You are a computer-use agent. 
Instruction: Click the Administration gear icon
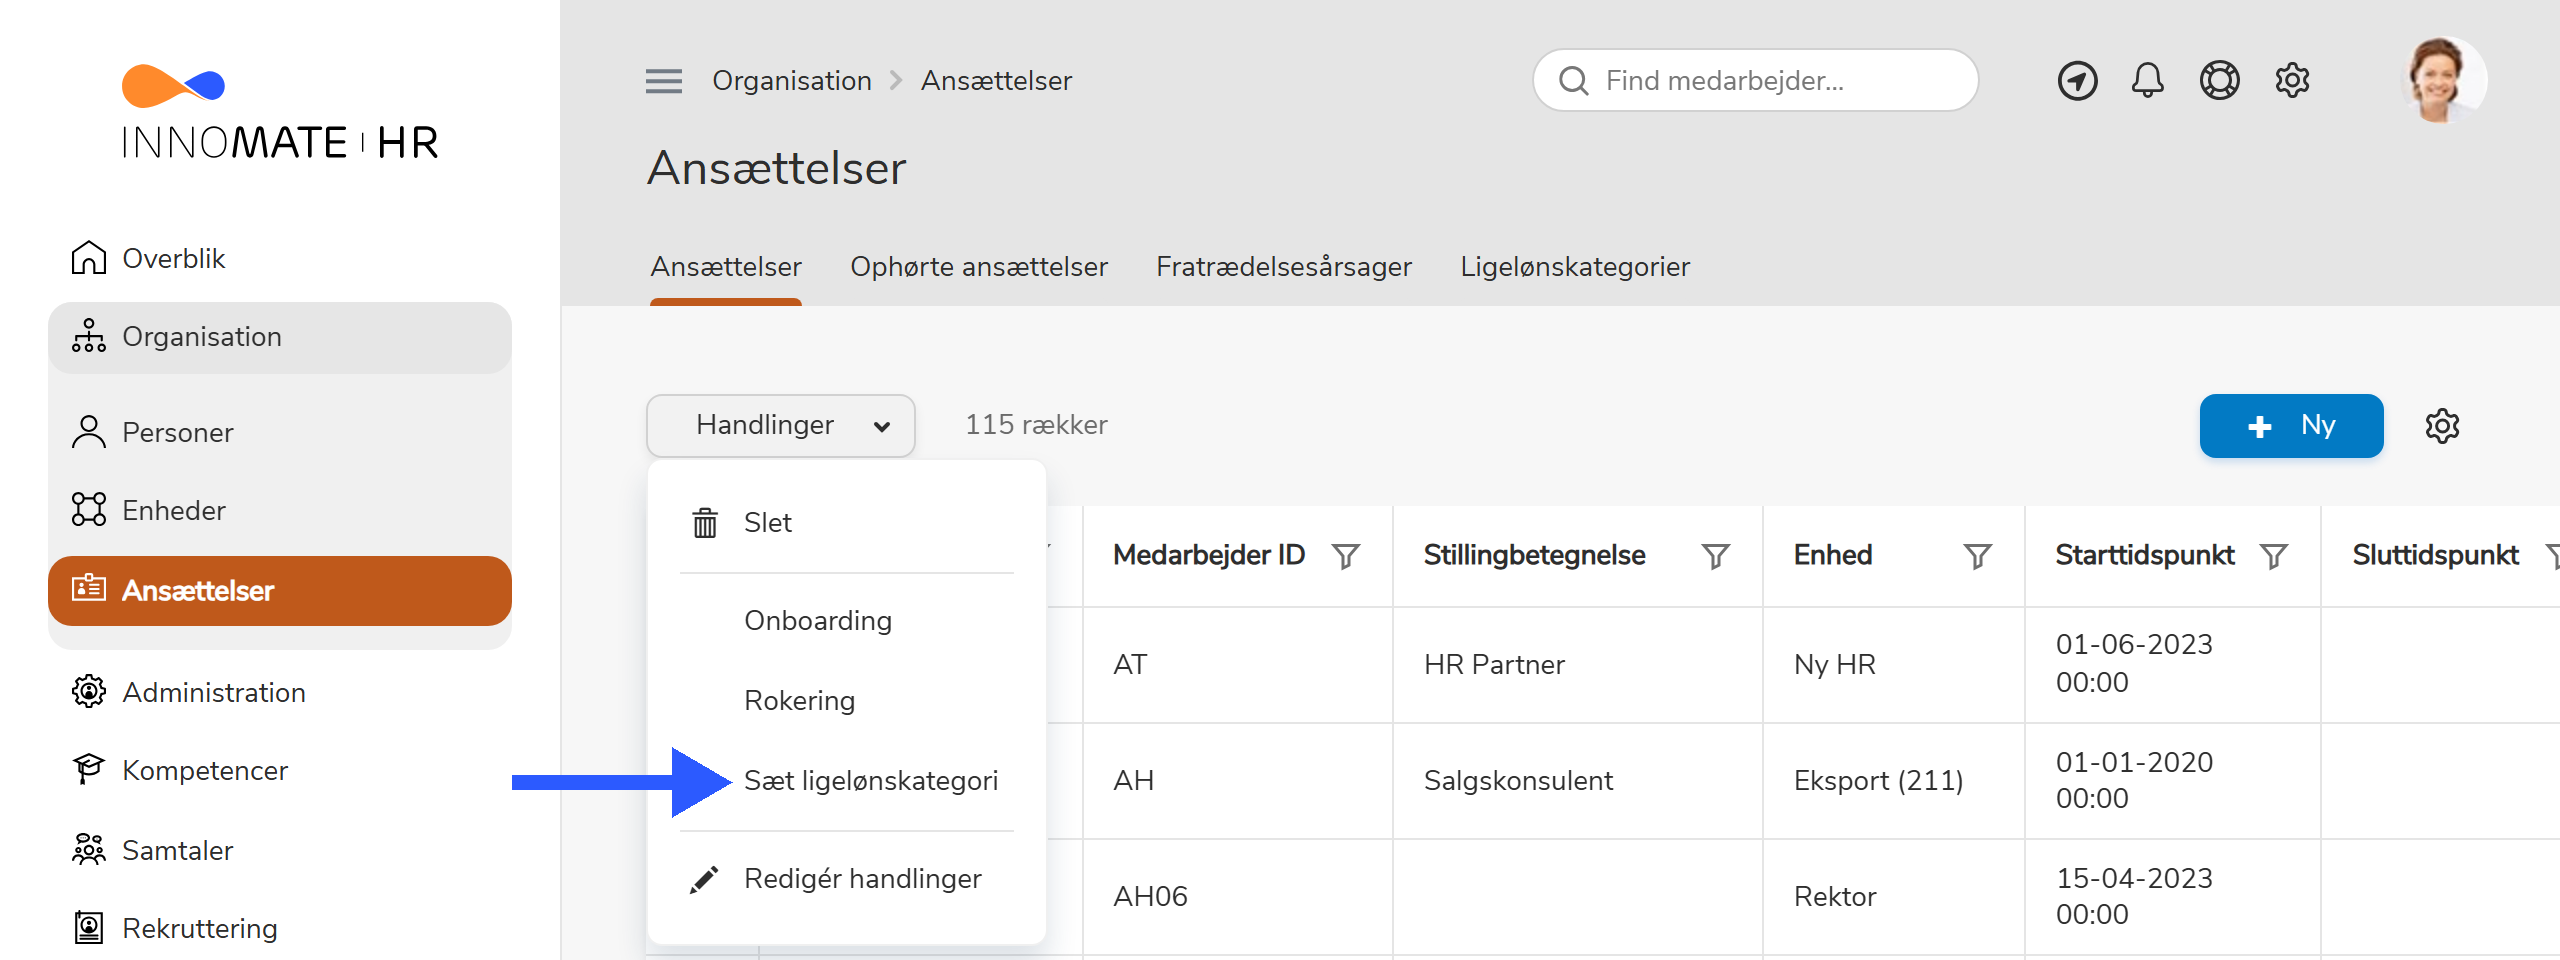click(x=89, y=692)
